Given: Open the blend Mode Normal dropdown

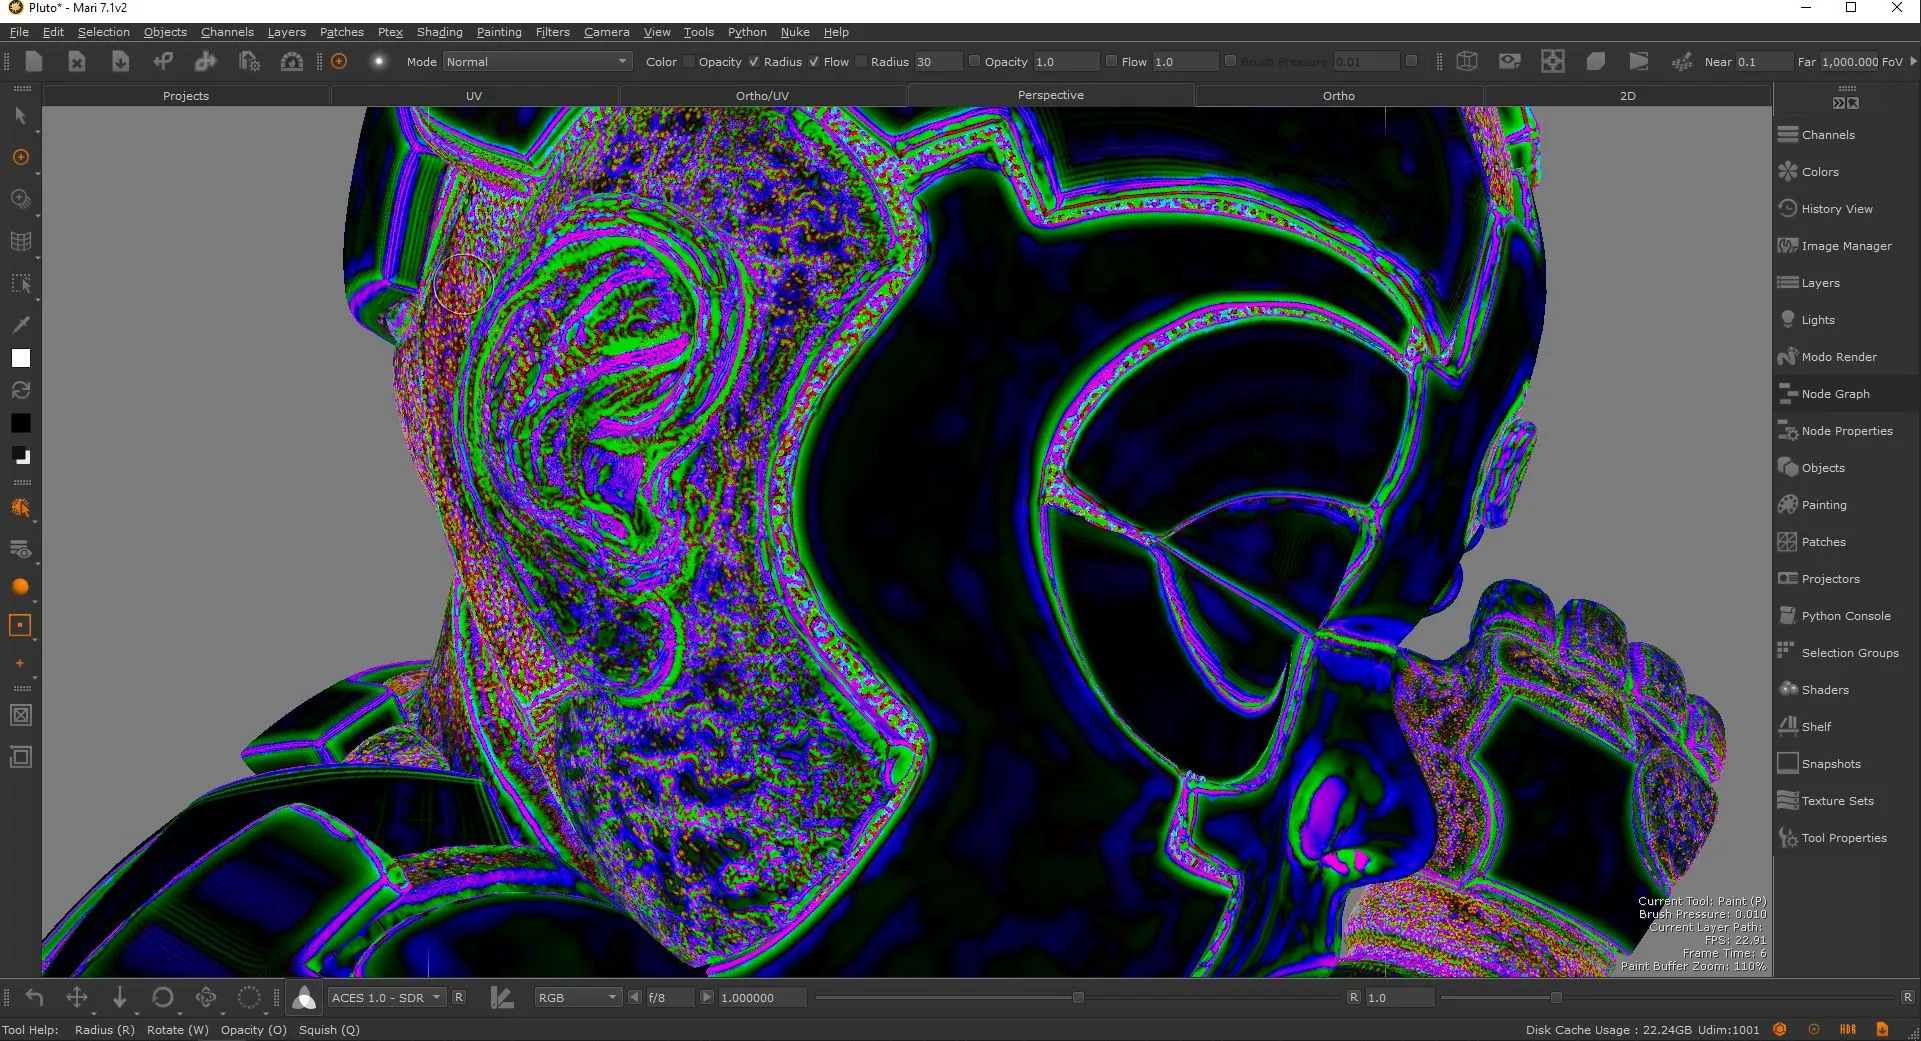Looking at the screenshot, I should pos(537,62).
